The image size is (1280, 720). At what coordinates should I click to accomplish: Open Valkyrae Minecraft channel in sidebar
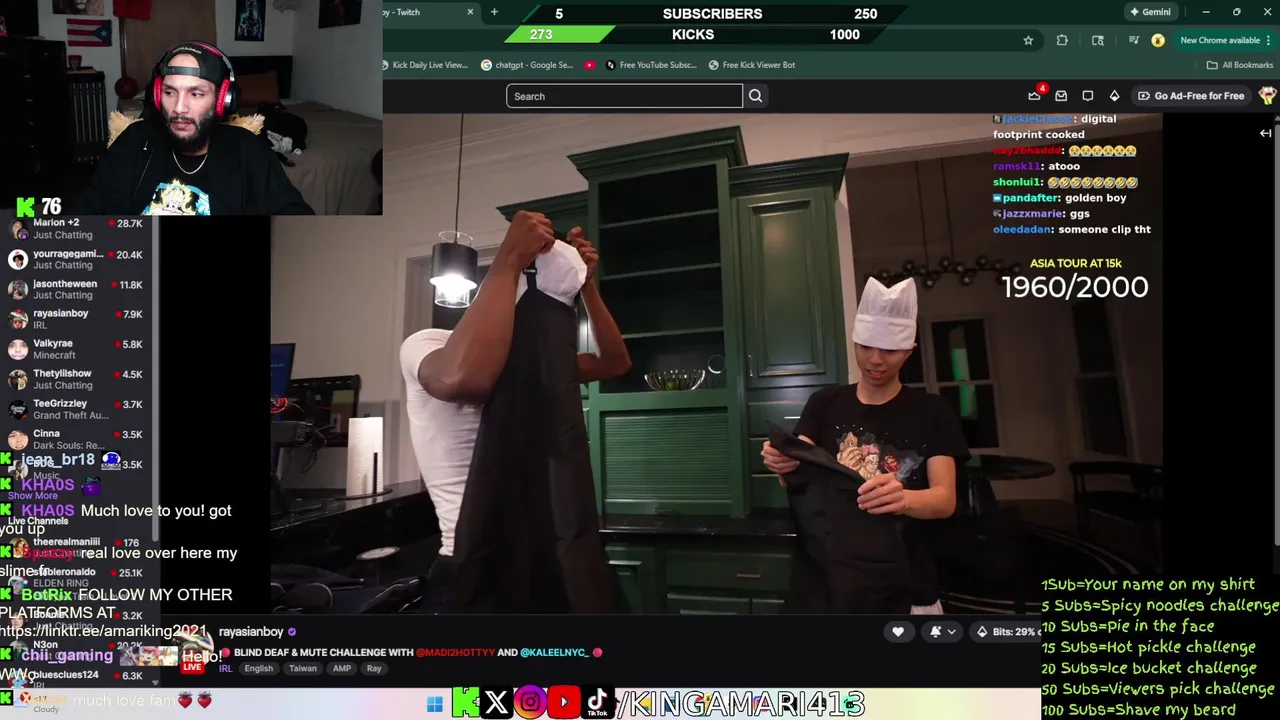pos(76,349)
